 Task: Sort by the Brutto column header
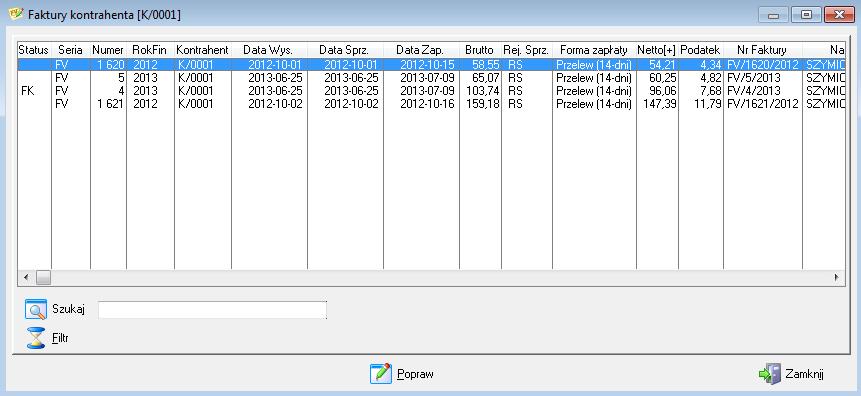(x=480, y=49)
